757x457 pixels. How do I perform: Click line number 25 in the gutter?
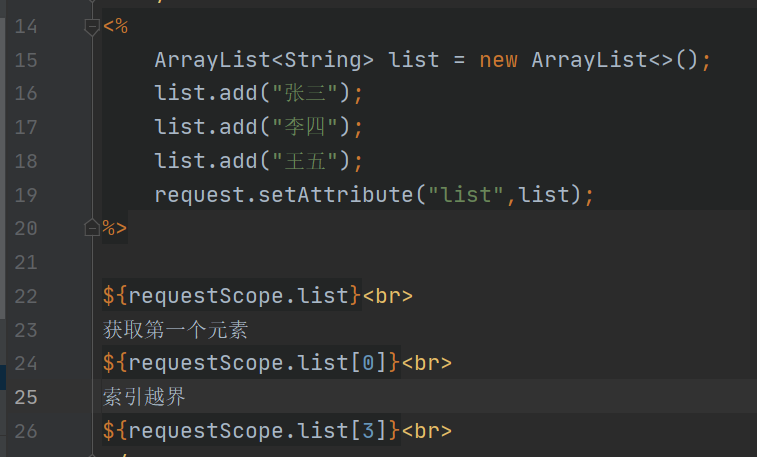(26, 397)
